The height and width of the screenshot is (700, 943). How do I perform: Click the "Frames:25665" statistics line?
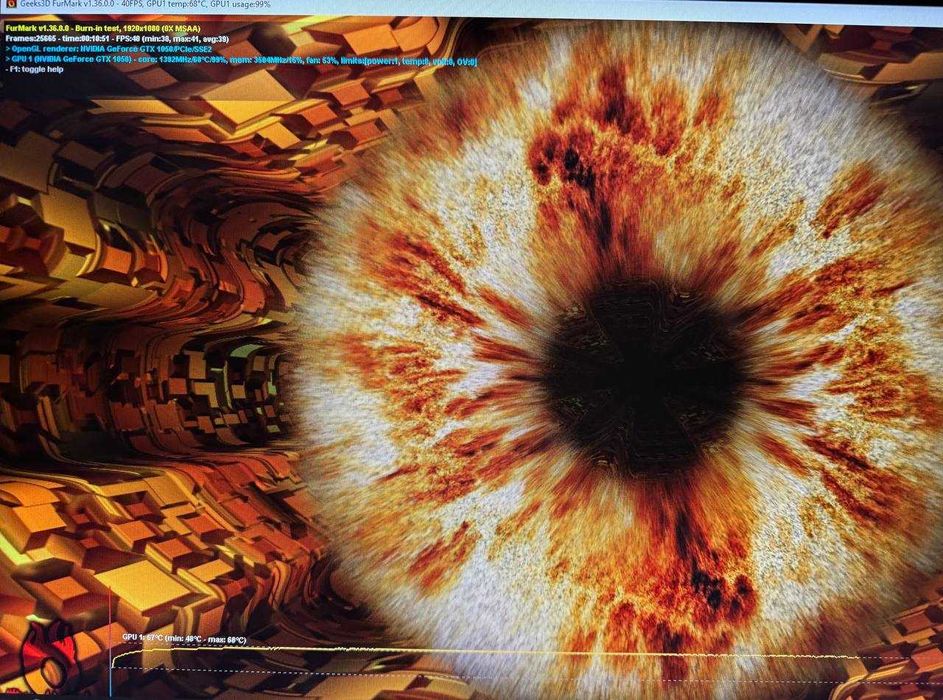[117, 39]
